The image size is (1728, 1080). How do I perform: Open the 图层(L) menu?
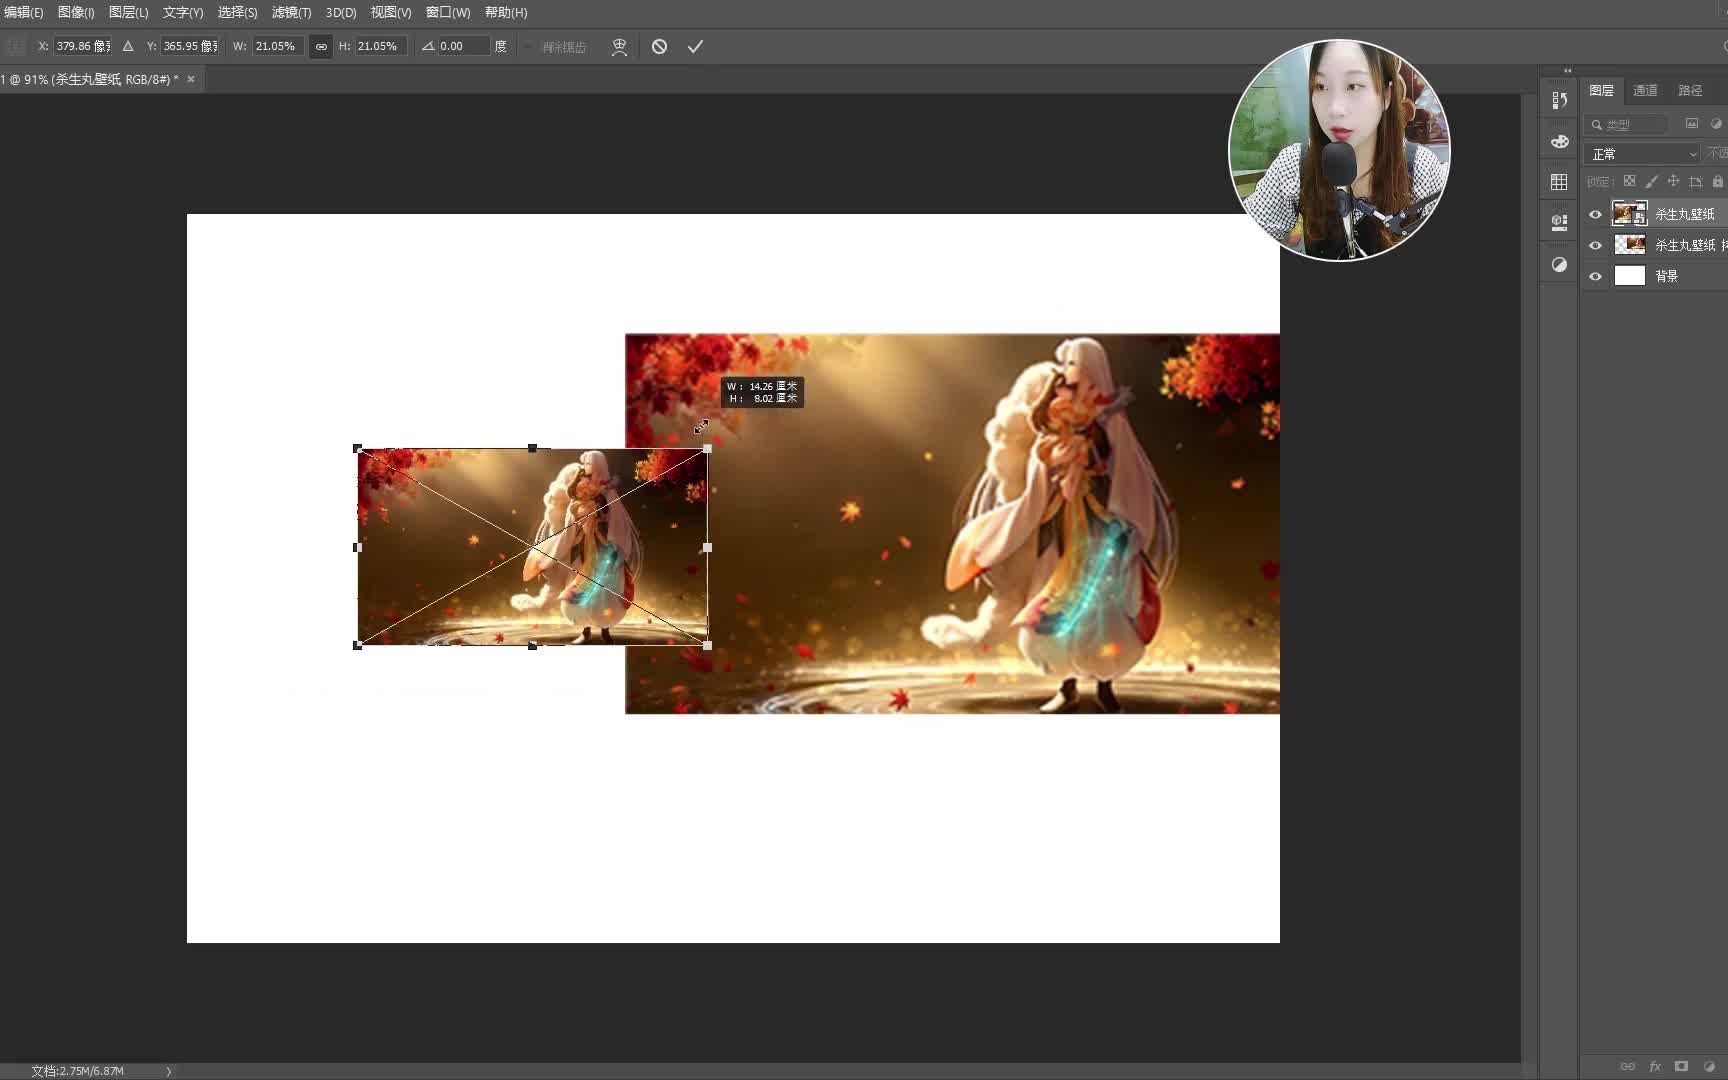(x=128, y=12)
